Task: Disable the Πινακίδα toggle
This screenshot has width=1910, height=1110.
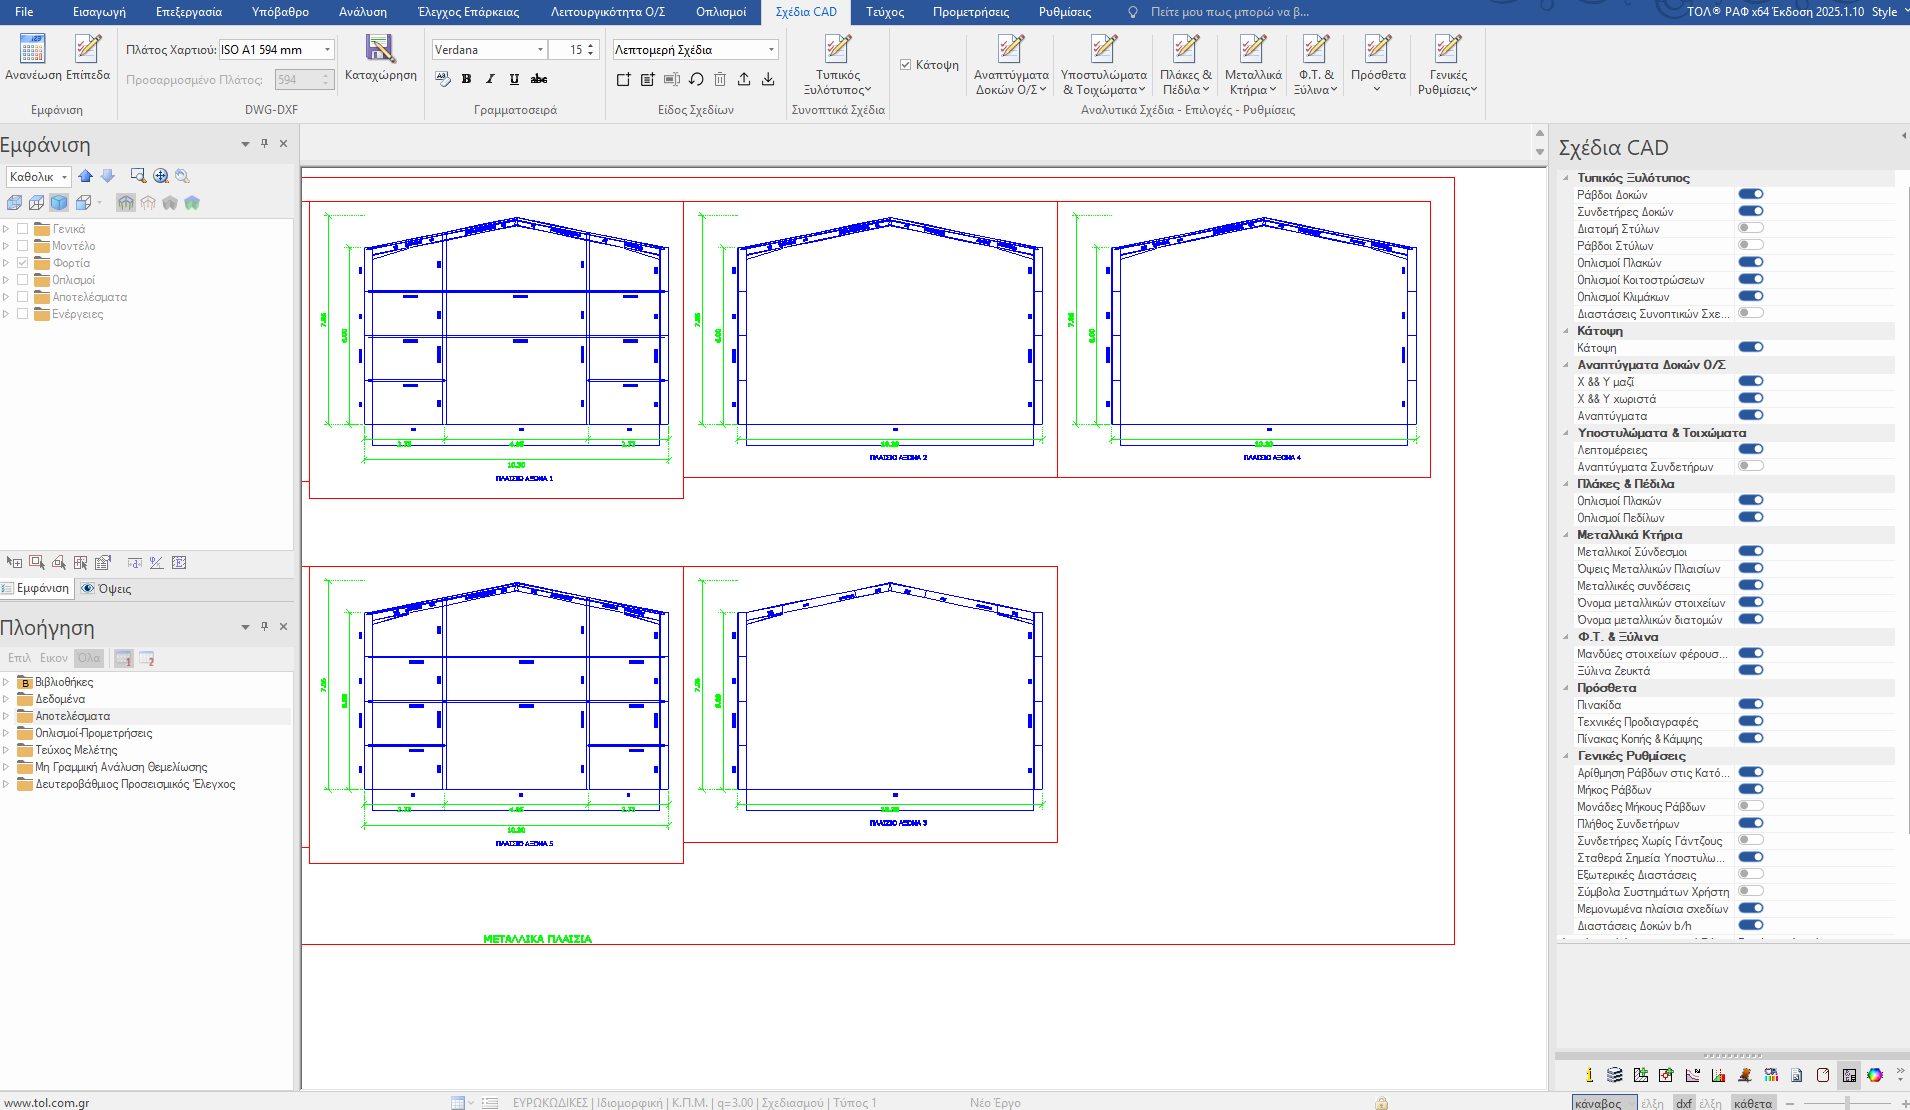Action: 1750,704
